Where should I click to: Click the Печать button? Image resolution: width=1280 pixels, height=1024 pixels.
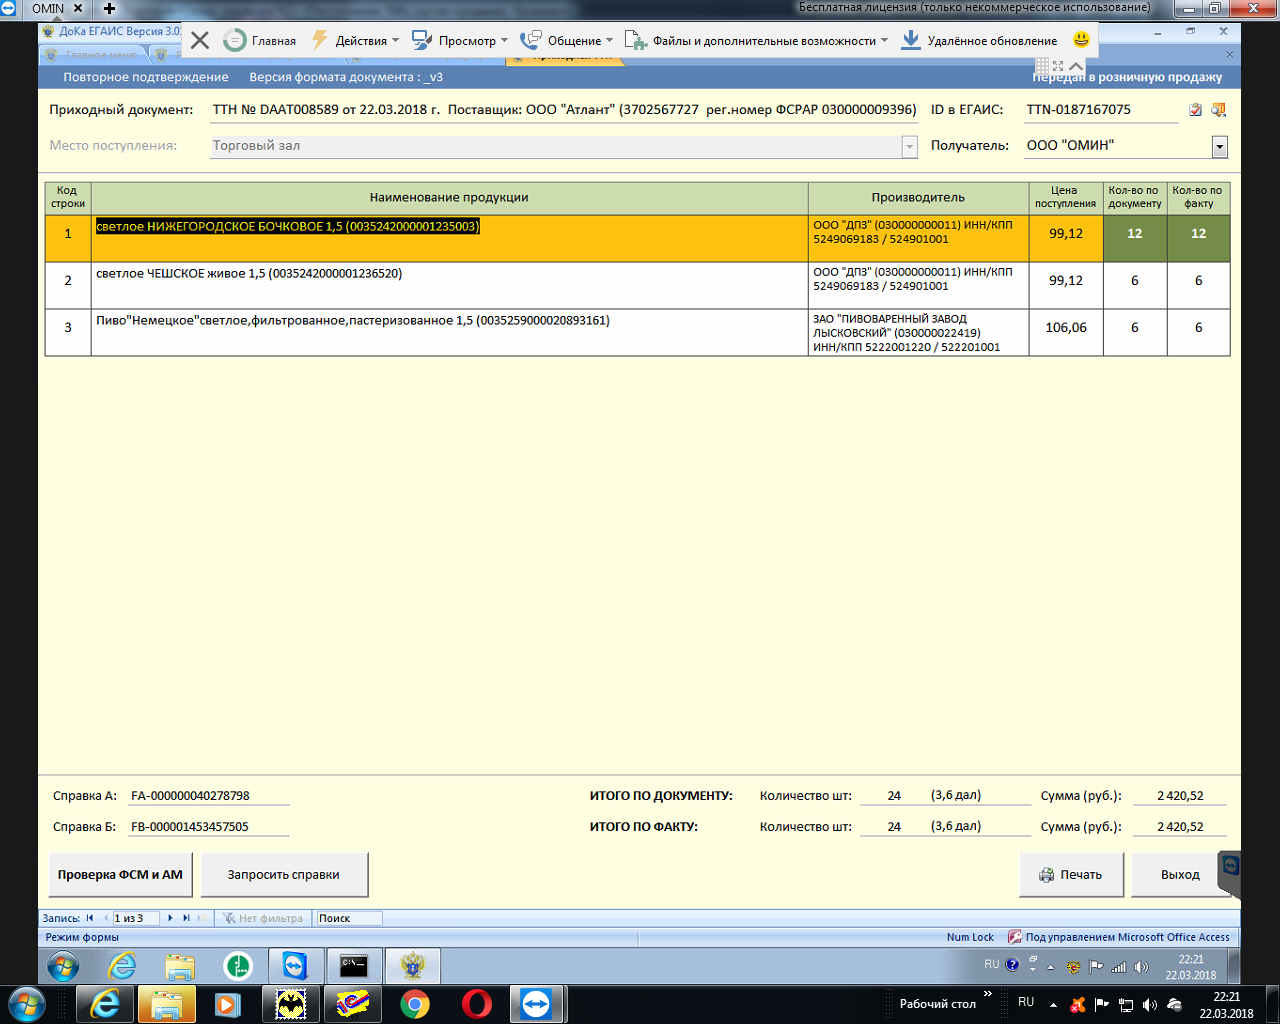click(1071, 875)
